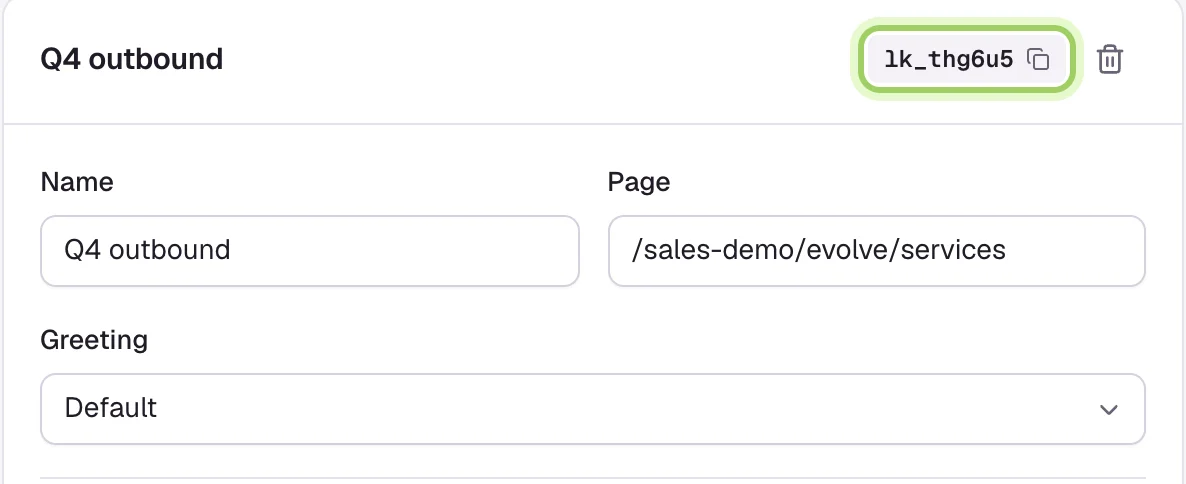Viewport: 1186px width, 484px height.
Task: Select the Default value in Greeting
Action: [x=110, y=408]
